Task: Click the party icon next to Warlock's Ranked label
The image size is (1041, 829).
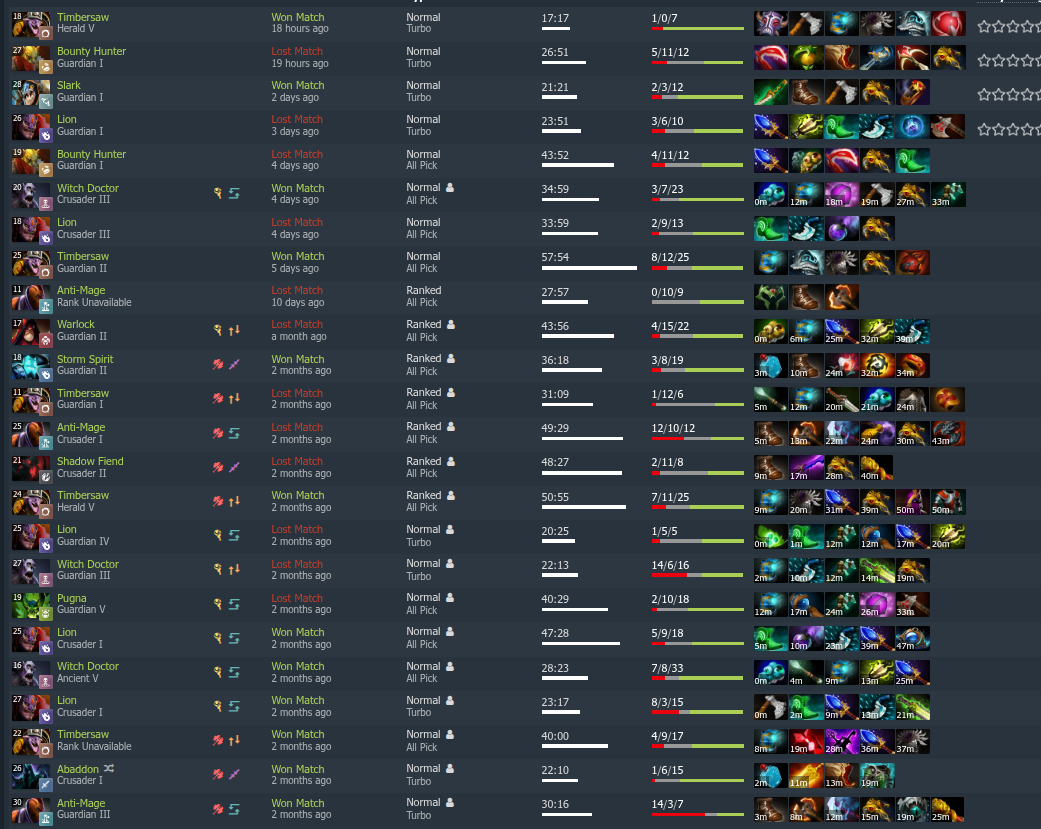Action: click(x=451, y=324)
